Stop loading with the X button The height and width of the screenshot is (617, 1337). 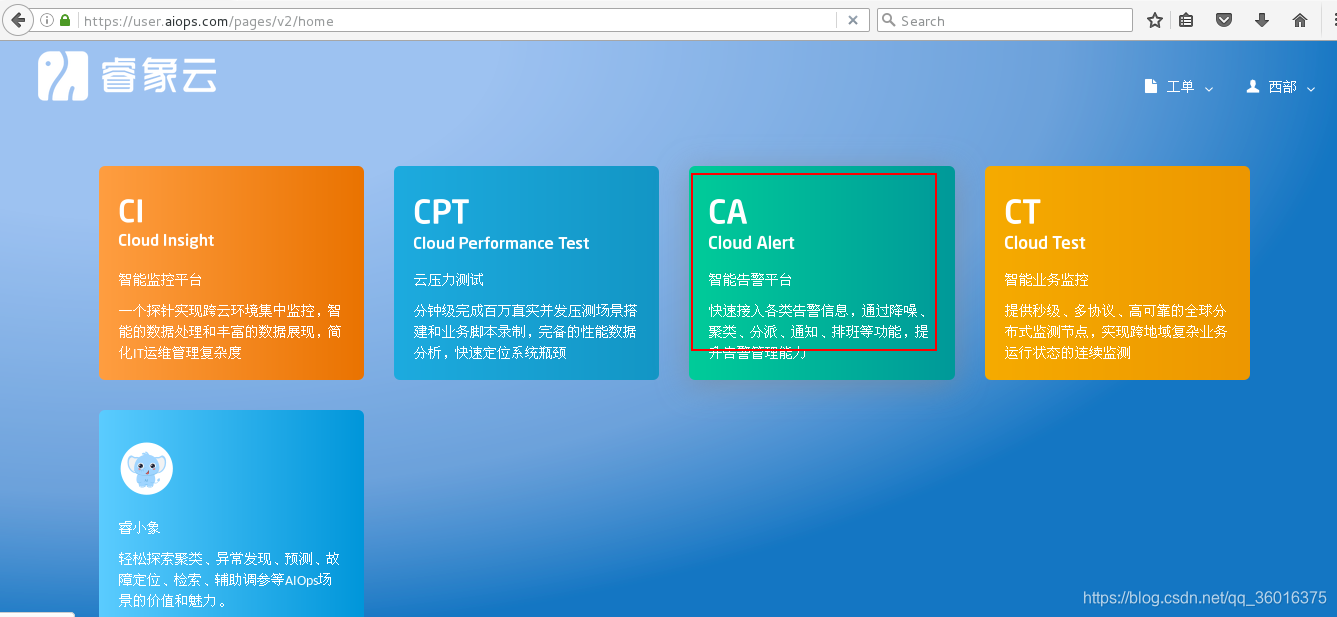(852, 20)
